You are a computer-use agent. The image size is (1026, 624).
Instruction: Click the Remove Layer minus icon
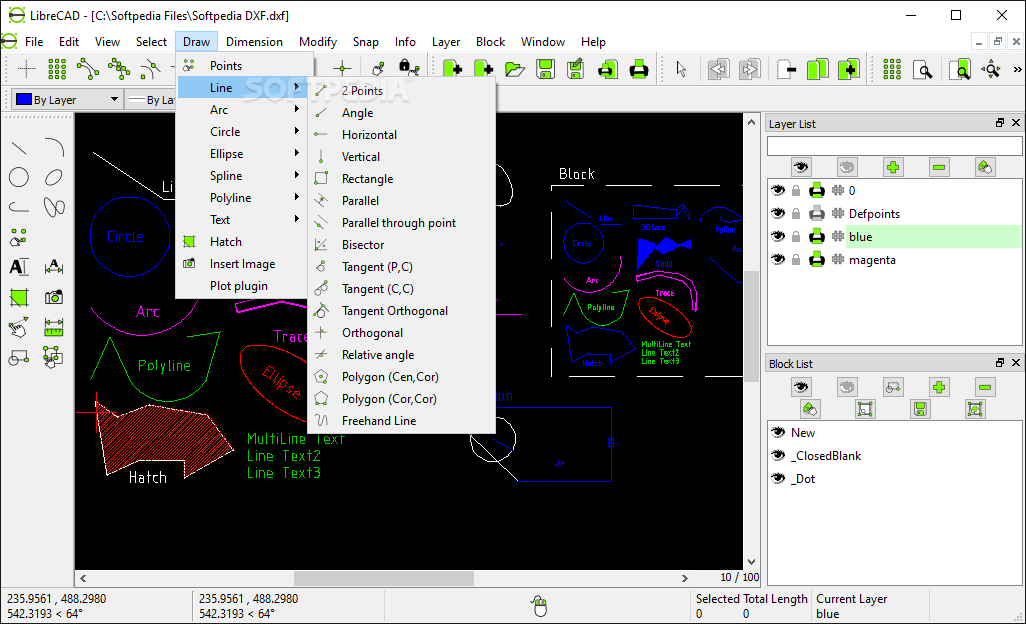(939, 167)
